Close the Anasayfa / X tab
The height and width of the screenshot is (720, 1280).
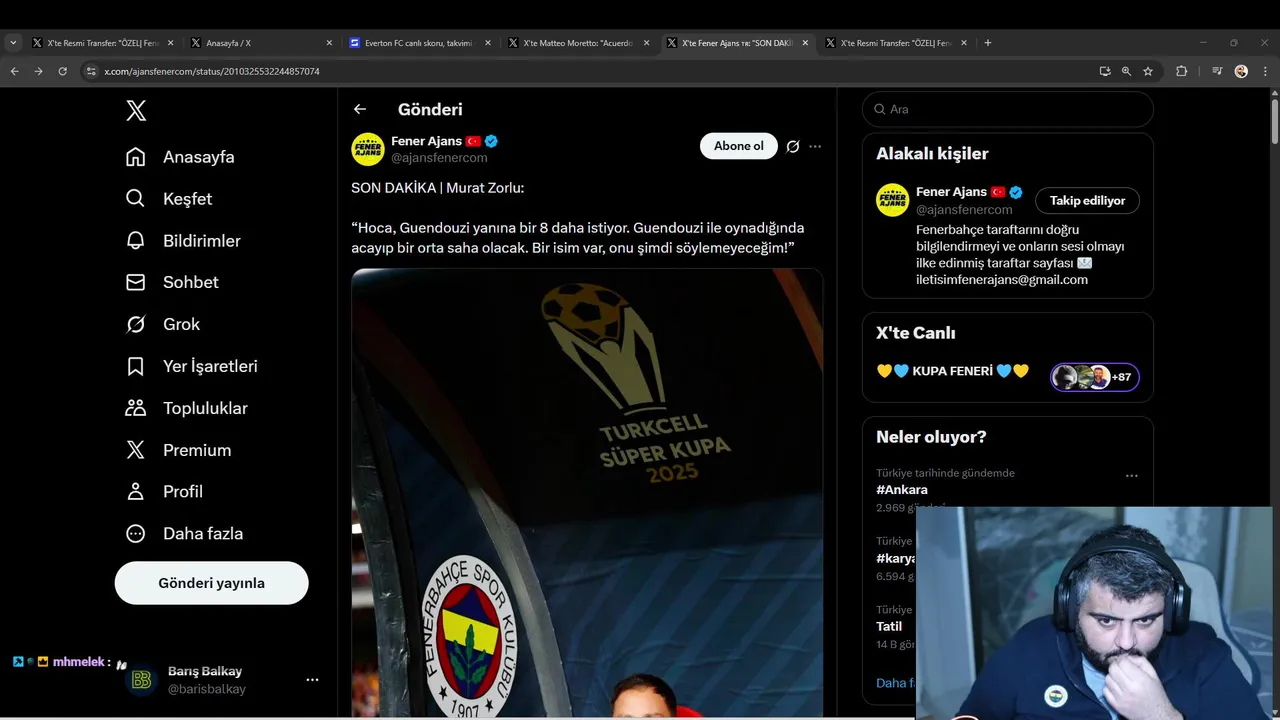click(329, 43)
